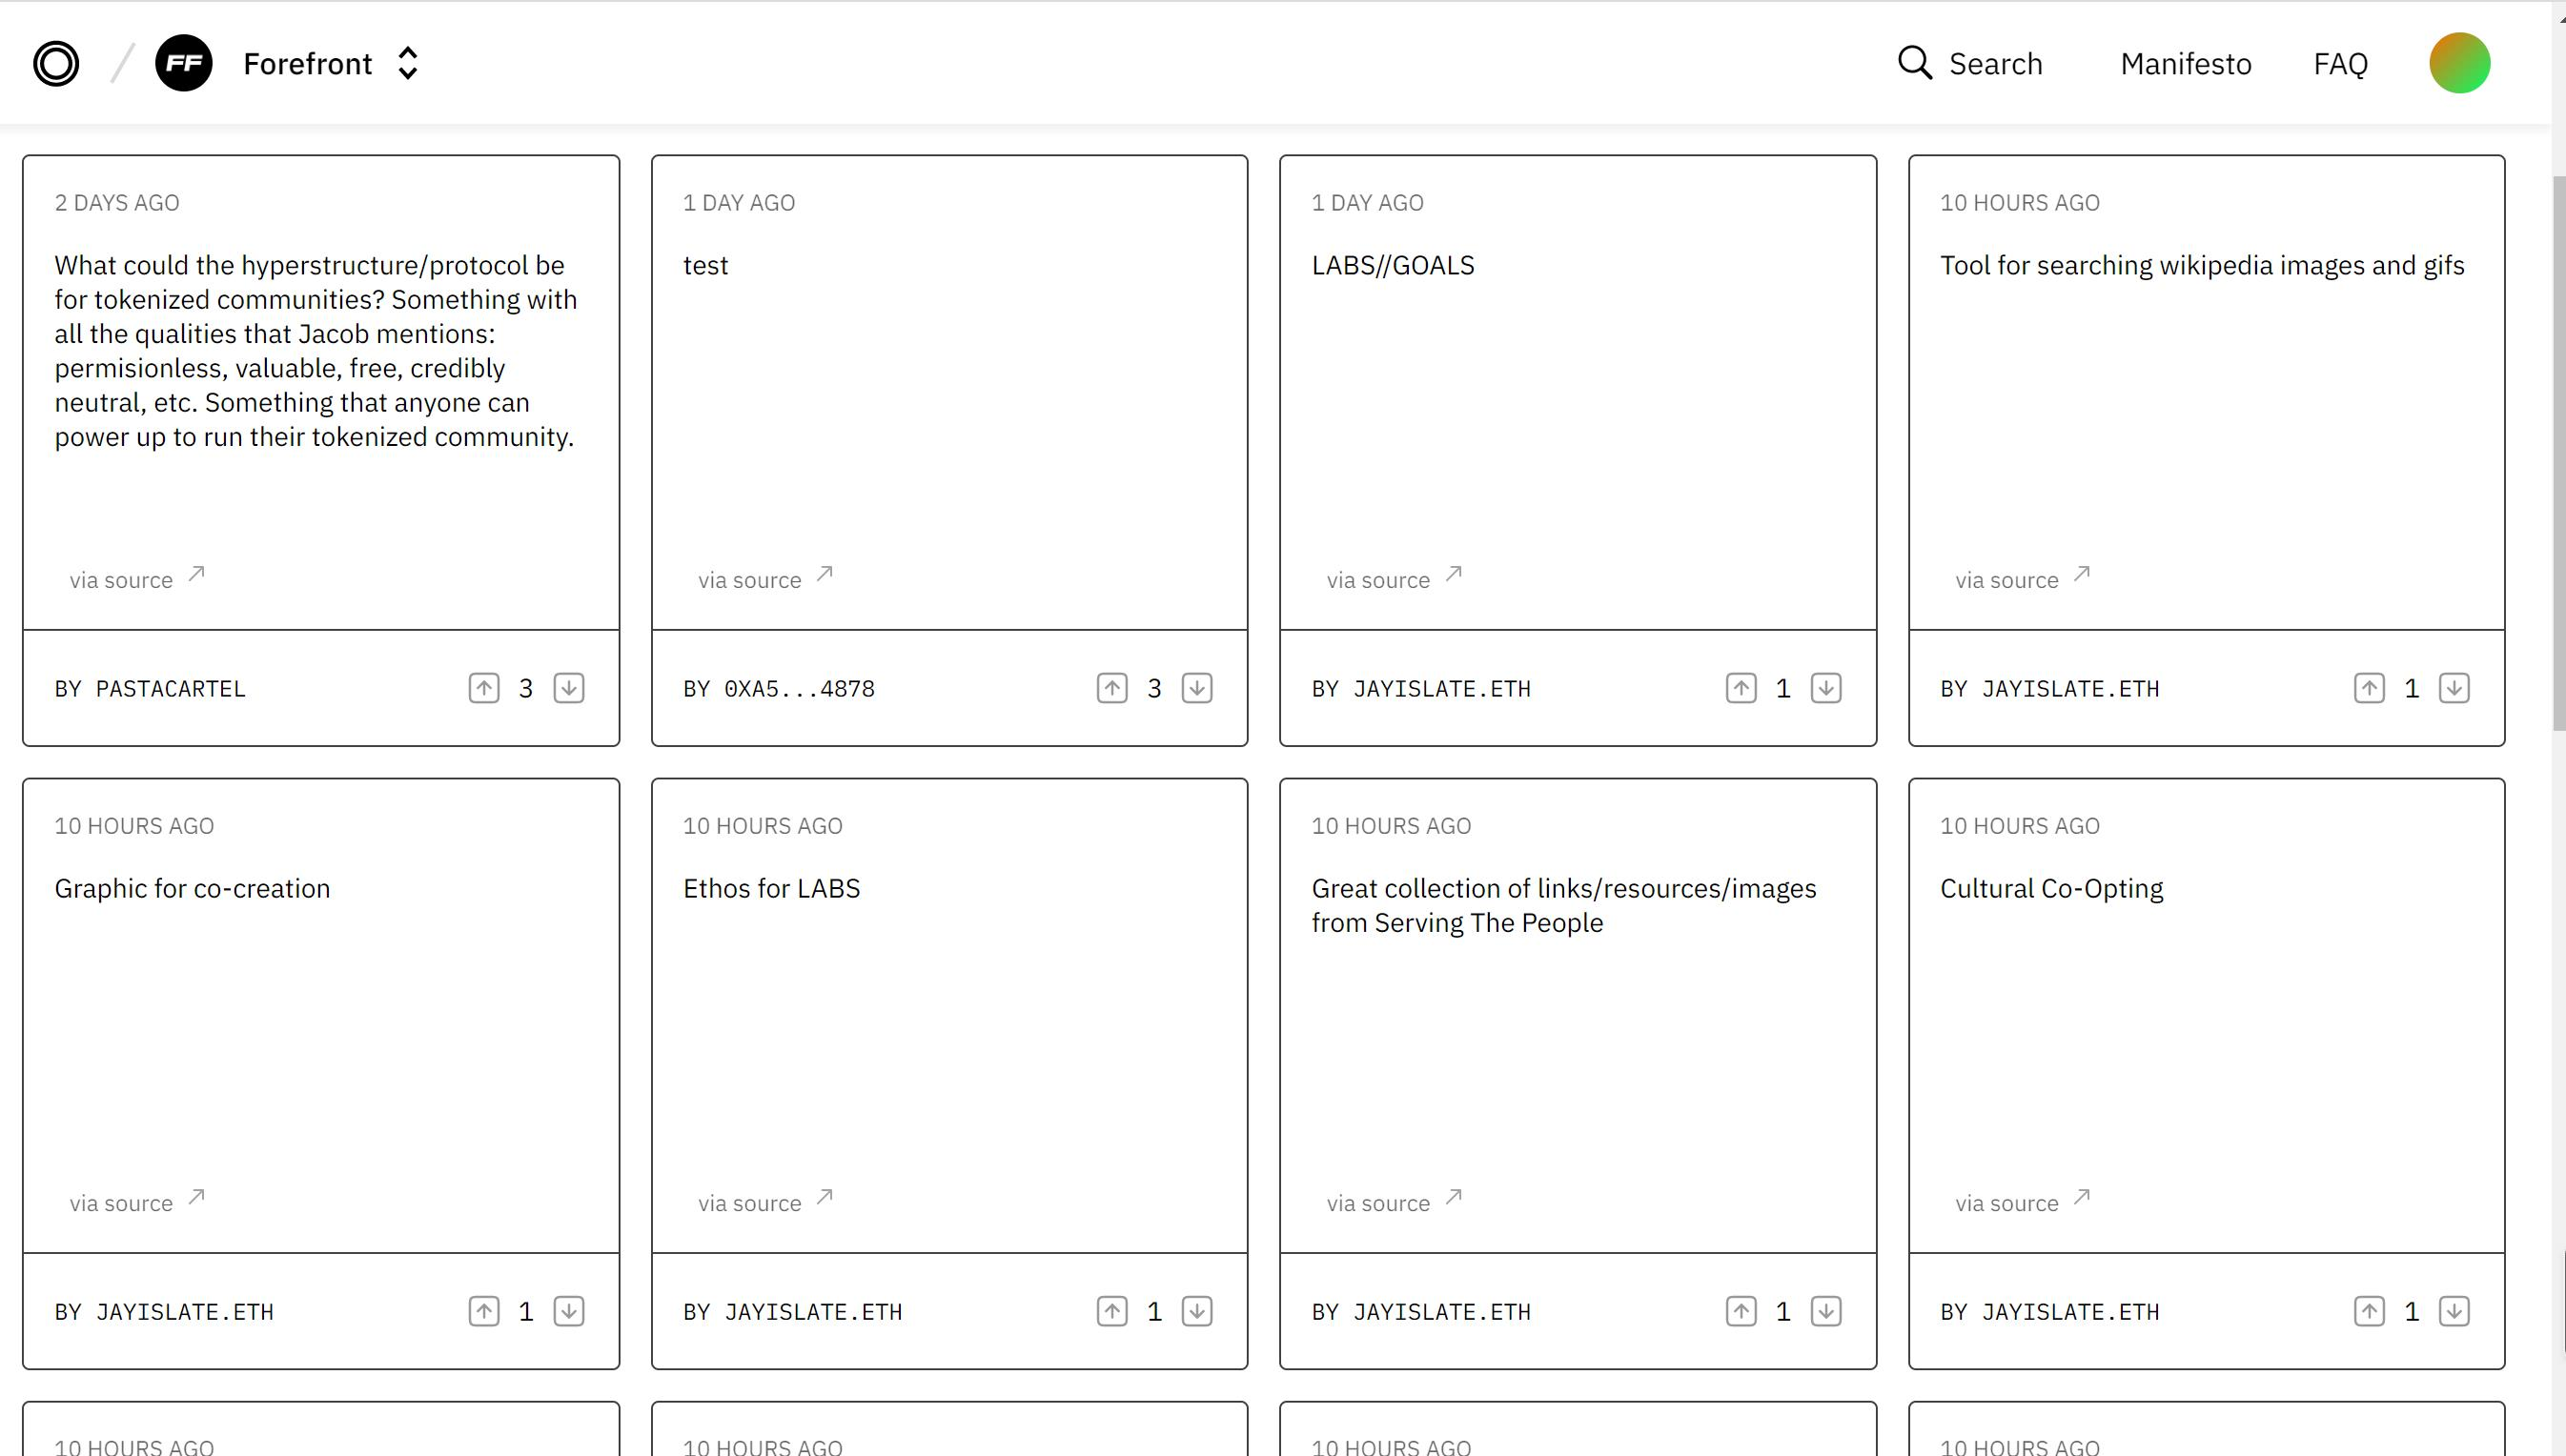Upvote the PASTACARTEL hyperstructure post
This screenshot has width=2566, height=1456.
tap(484, 688)
